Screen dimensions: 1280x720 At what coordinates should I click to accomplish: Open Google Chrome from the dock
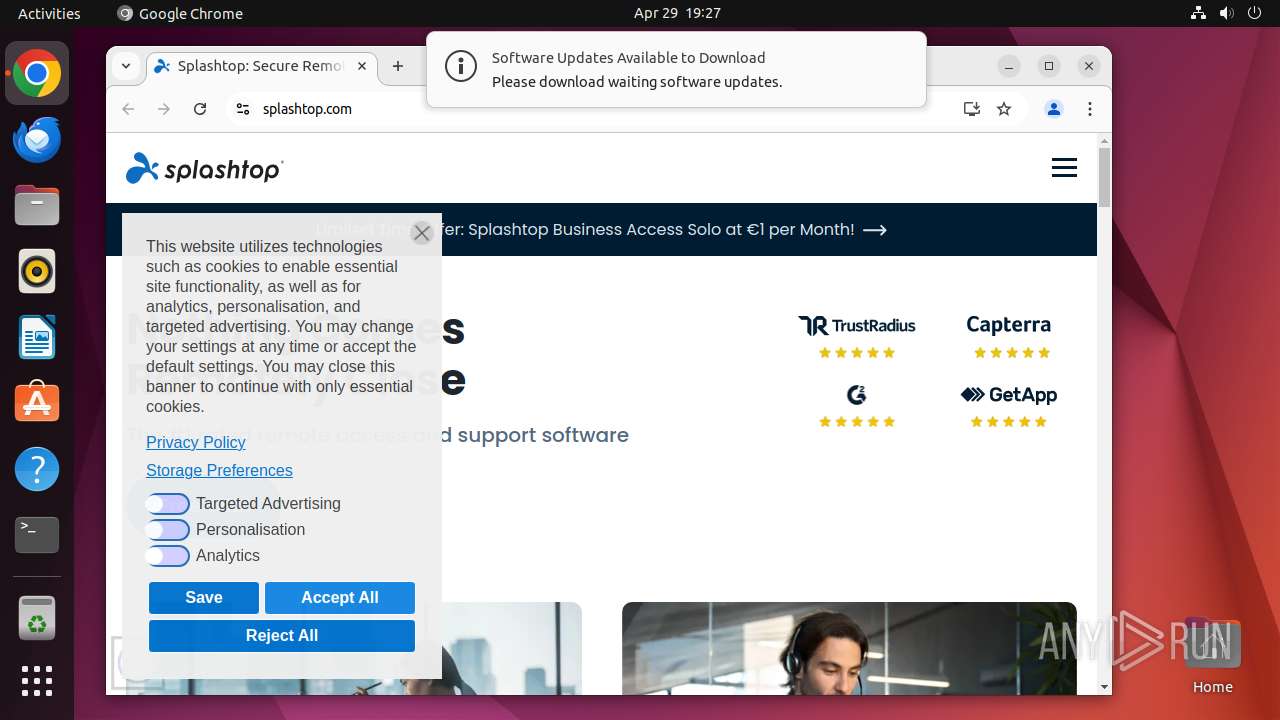(x=37, y=74)
